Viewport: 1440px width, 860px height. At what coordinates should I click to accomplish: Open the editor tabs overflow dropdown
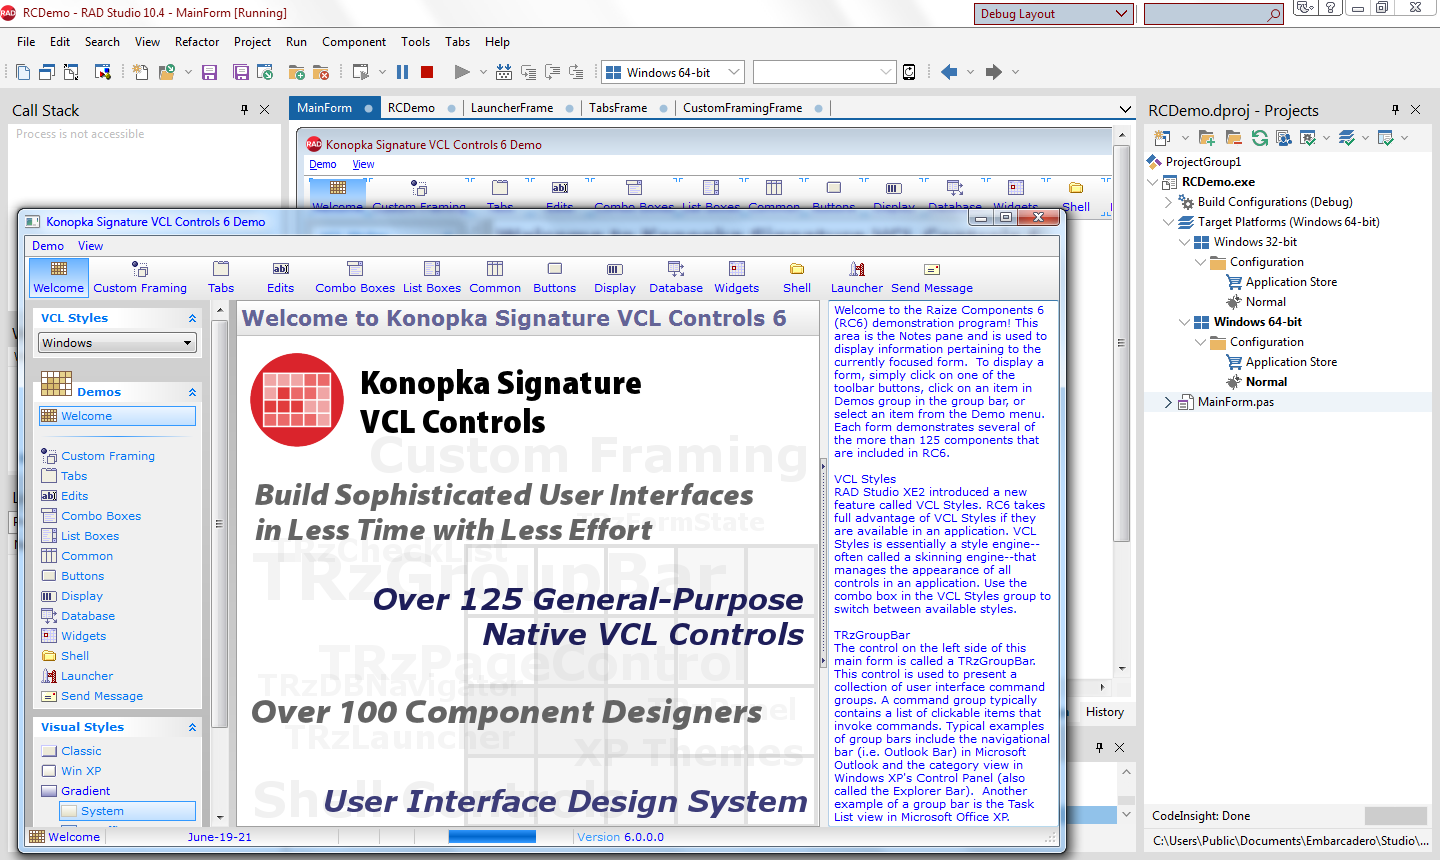(x=1125, y=109)
